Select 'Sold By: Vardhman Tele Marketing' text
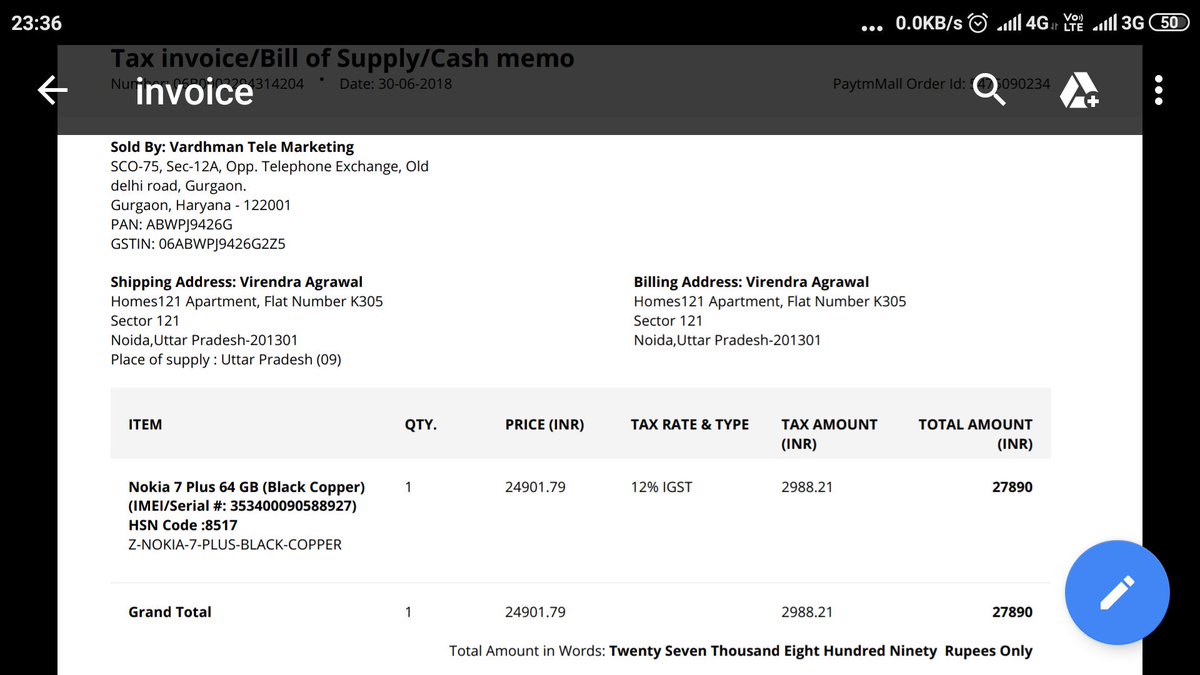Image resolution: width=1200 pixels, height=675 pixels. [232, 147]
